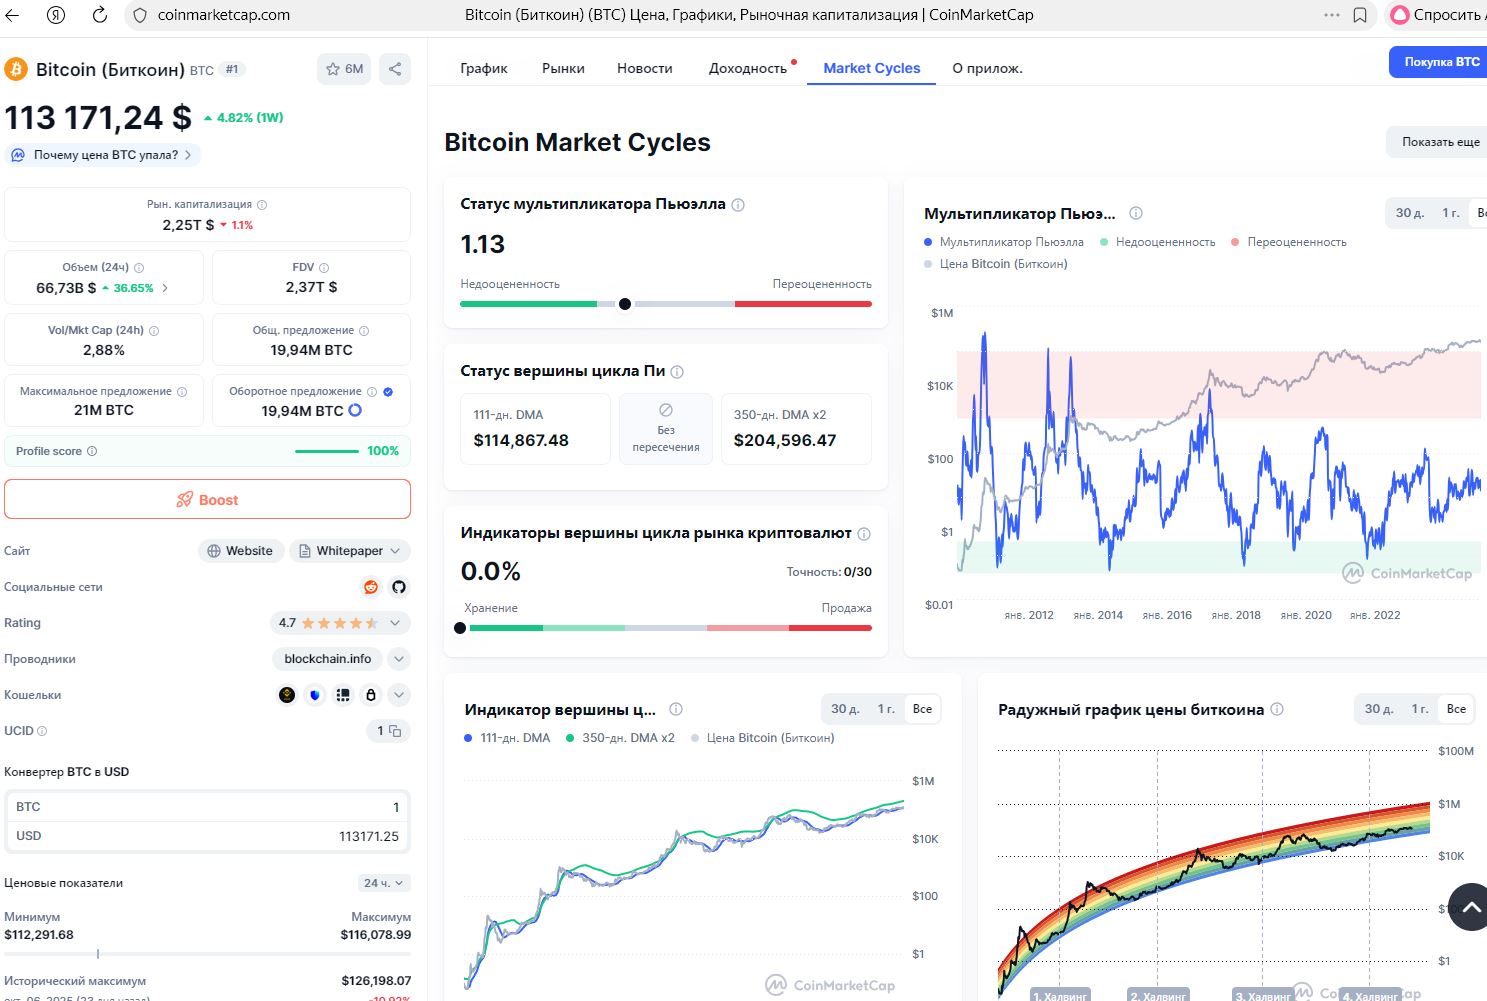The height and width of the screenshot is (1001, 1487).
Task: Open the 24 ч. price range dropdown
Action: [x=384, y=883]
